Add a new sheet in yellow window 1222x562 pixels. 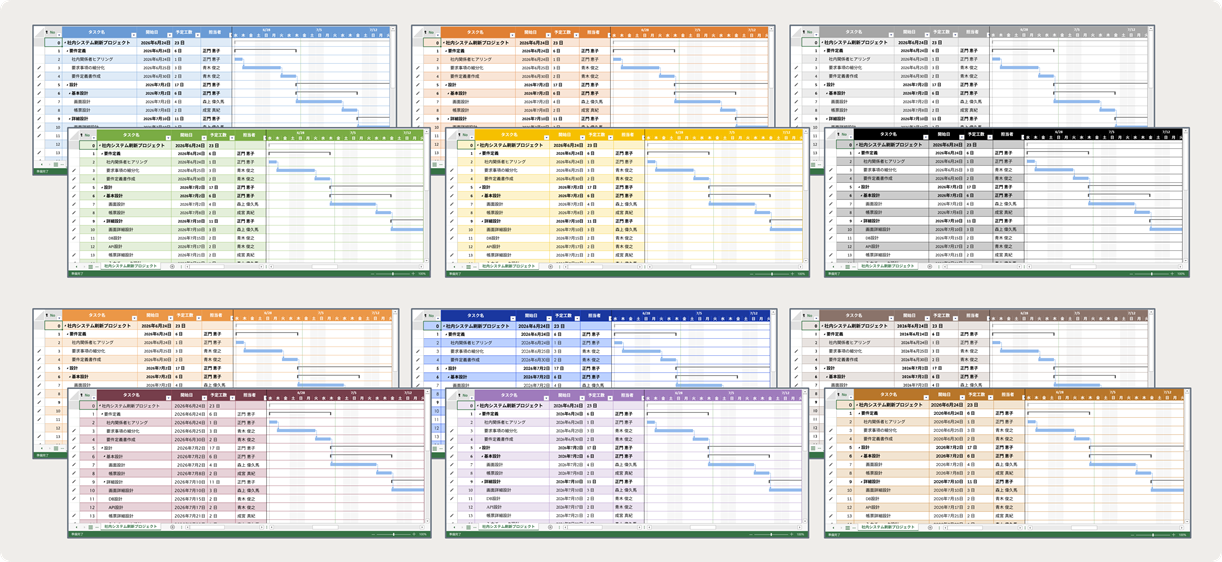[551, 266]
